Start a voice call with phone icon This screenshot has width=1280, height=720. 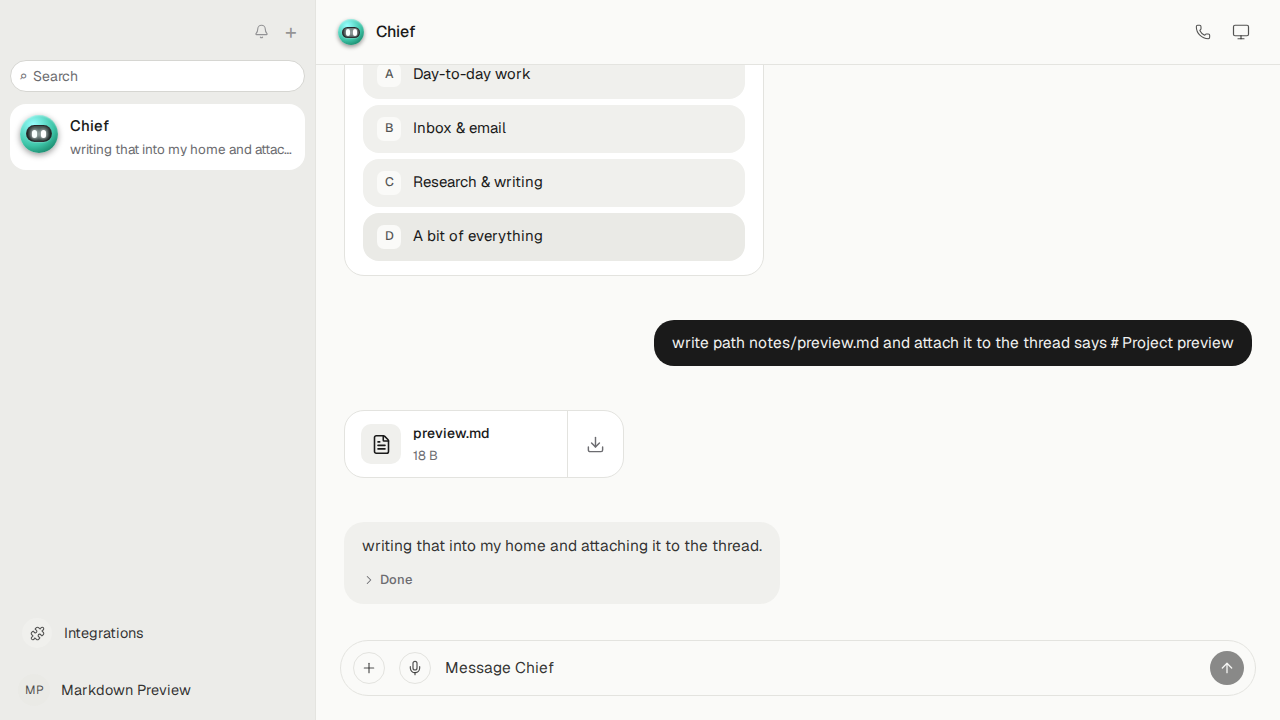point(1203,32)
